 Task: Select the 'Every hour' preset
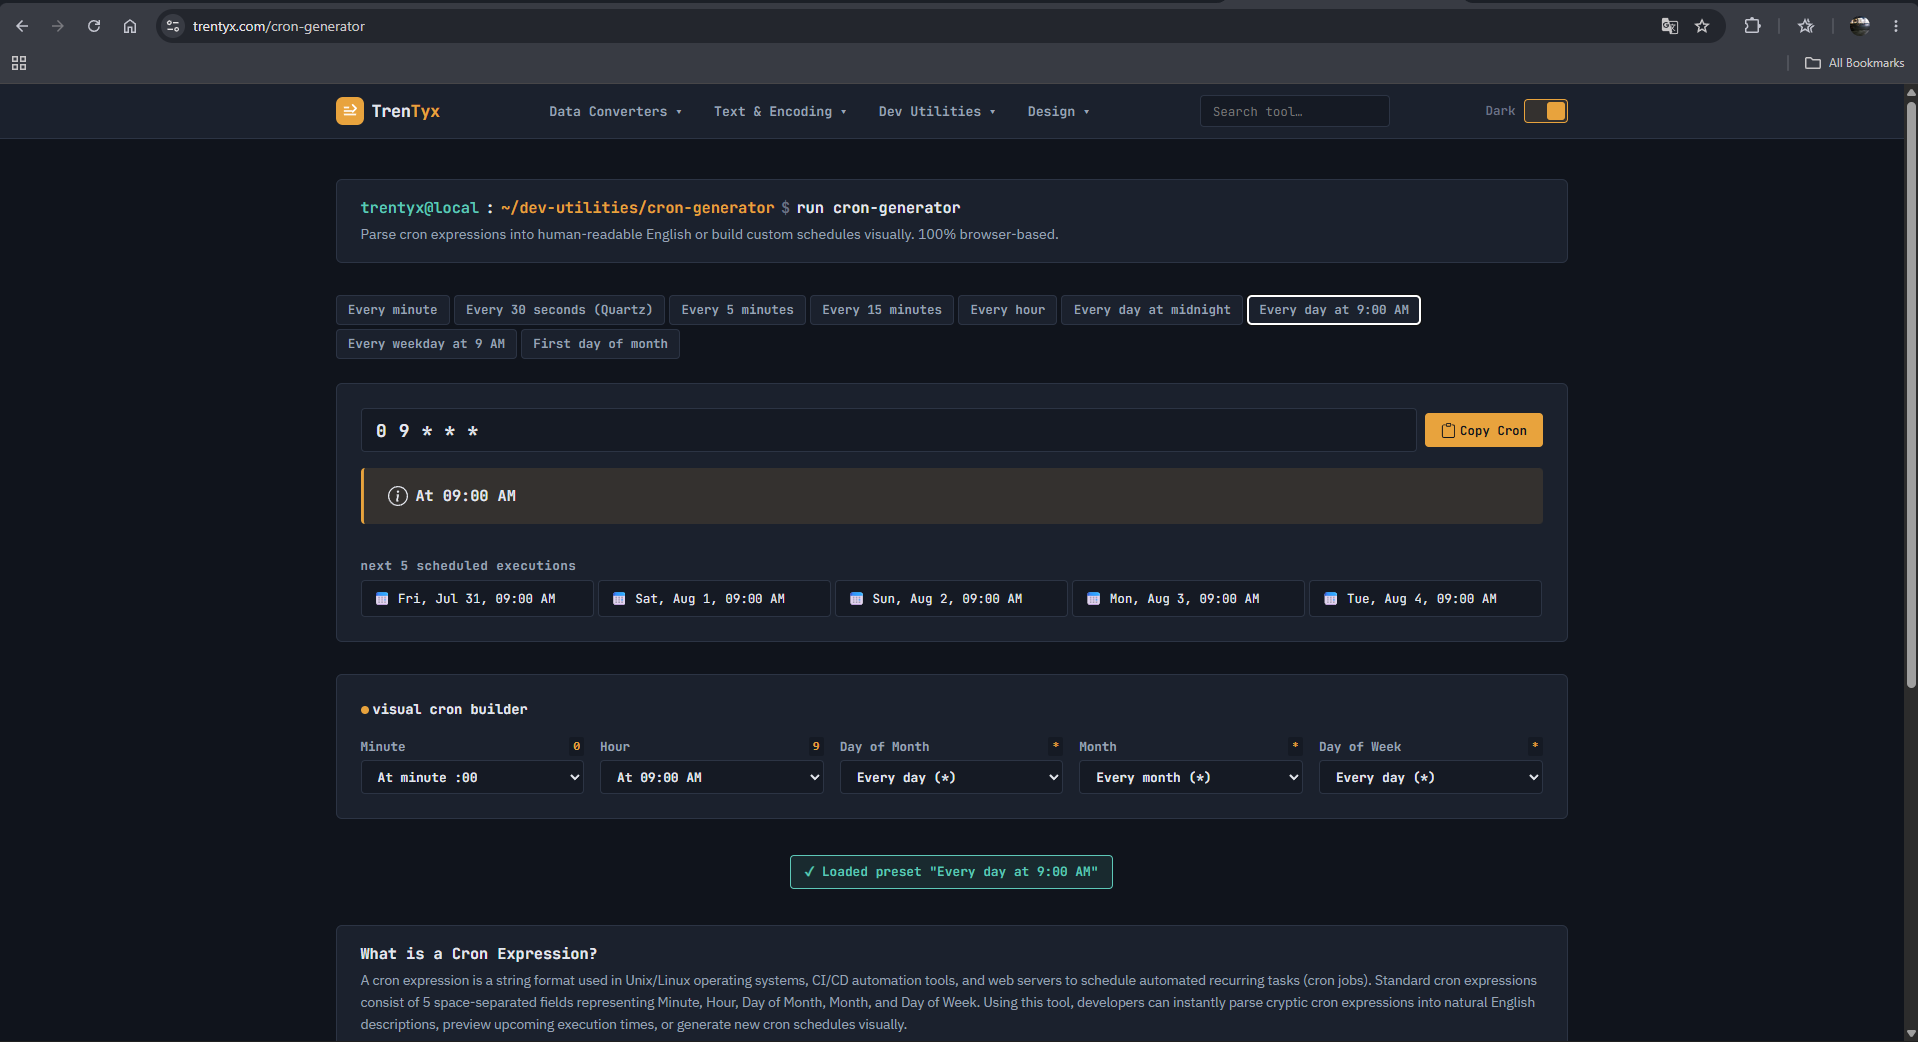tap(1007, 310)
